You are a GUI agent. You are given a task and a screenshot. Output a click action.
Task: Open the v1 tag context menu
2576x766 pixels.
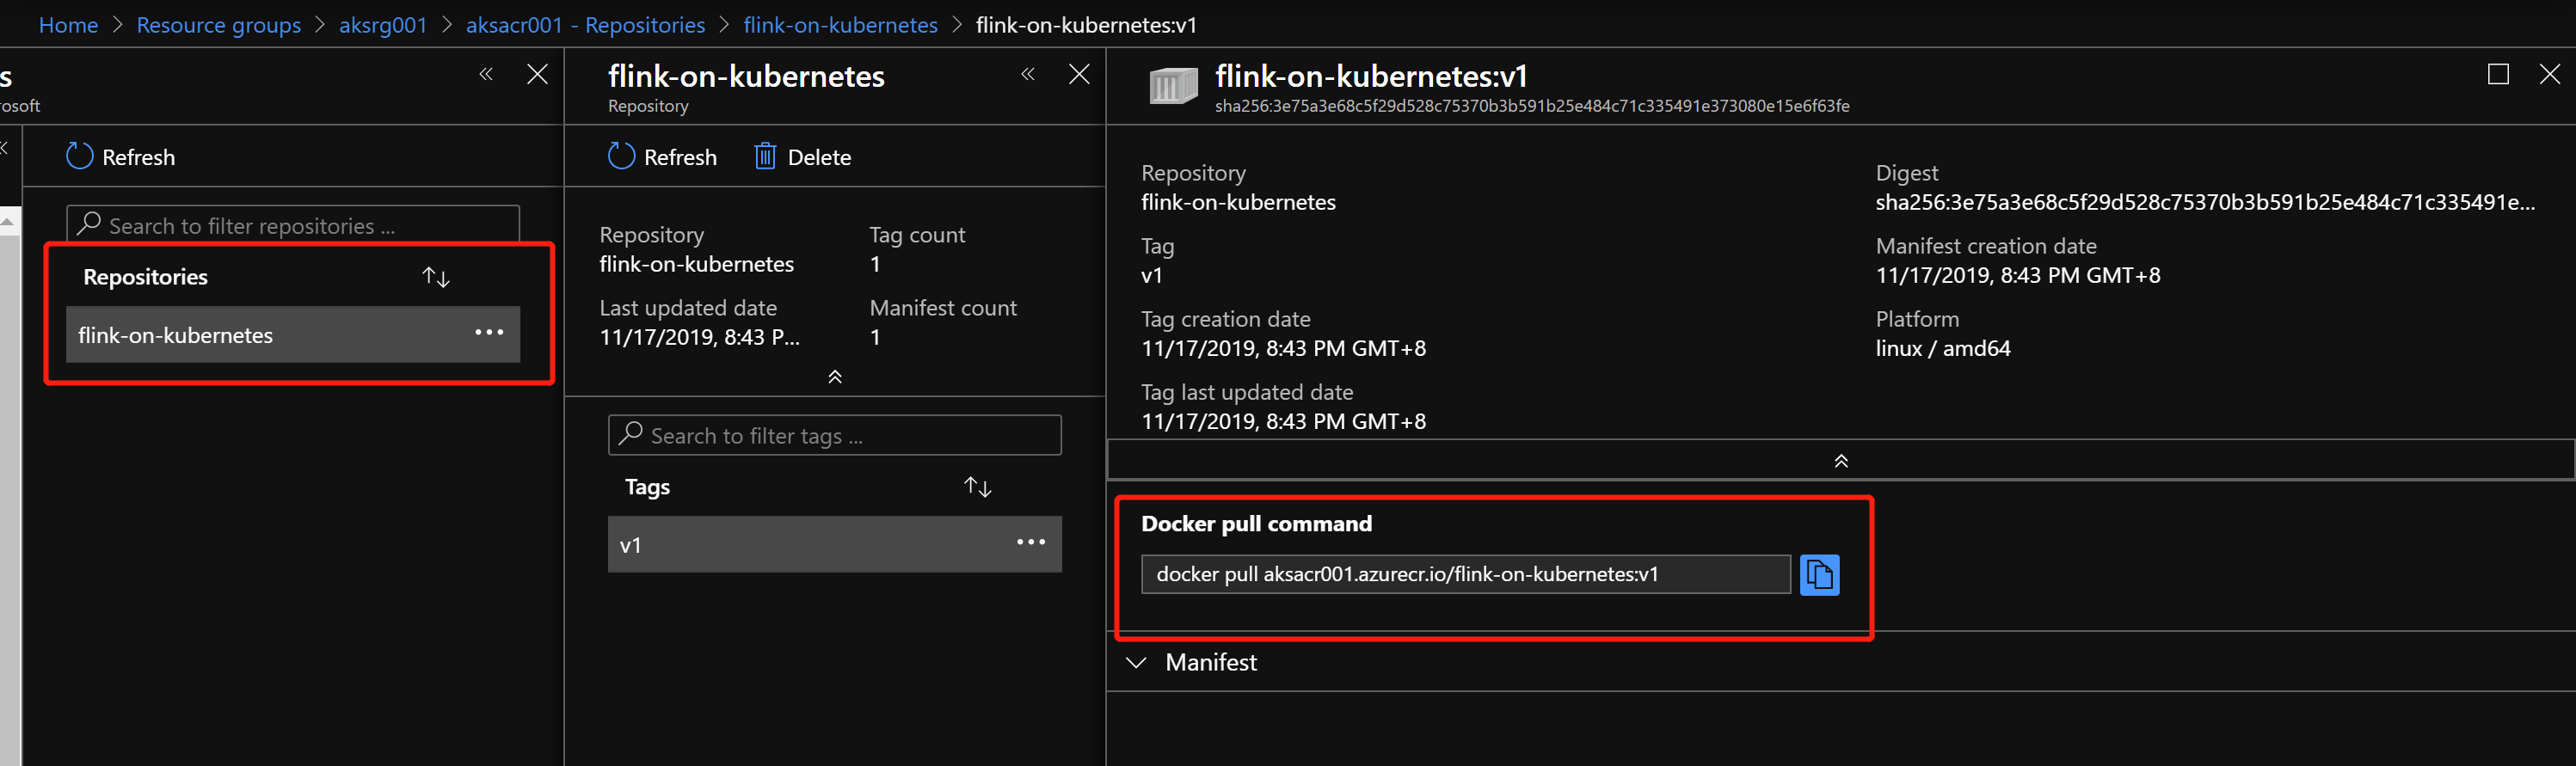click(x=1030, y=543)
